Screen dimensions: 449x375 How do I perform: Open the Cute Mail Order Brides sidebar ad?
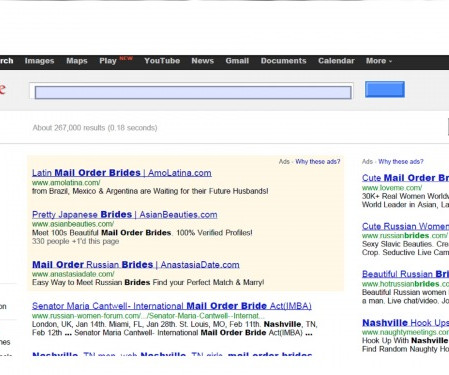click(x=405, y=178)
